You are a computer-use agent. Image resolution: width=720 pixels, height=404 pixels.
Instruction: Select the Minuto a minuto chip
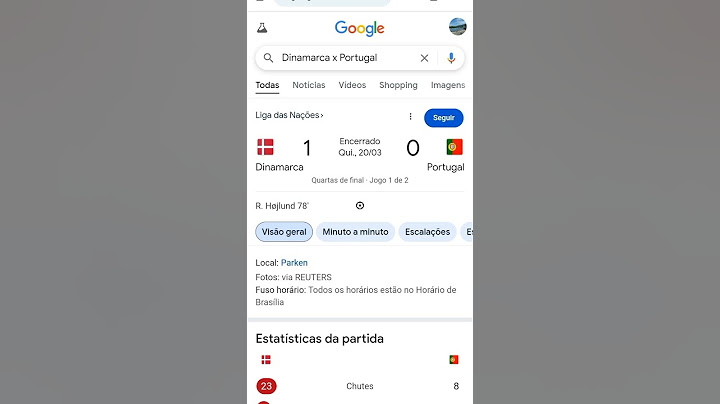point(355,232)
